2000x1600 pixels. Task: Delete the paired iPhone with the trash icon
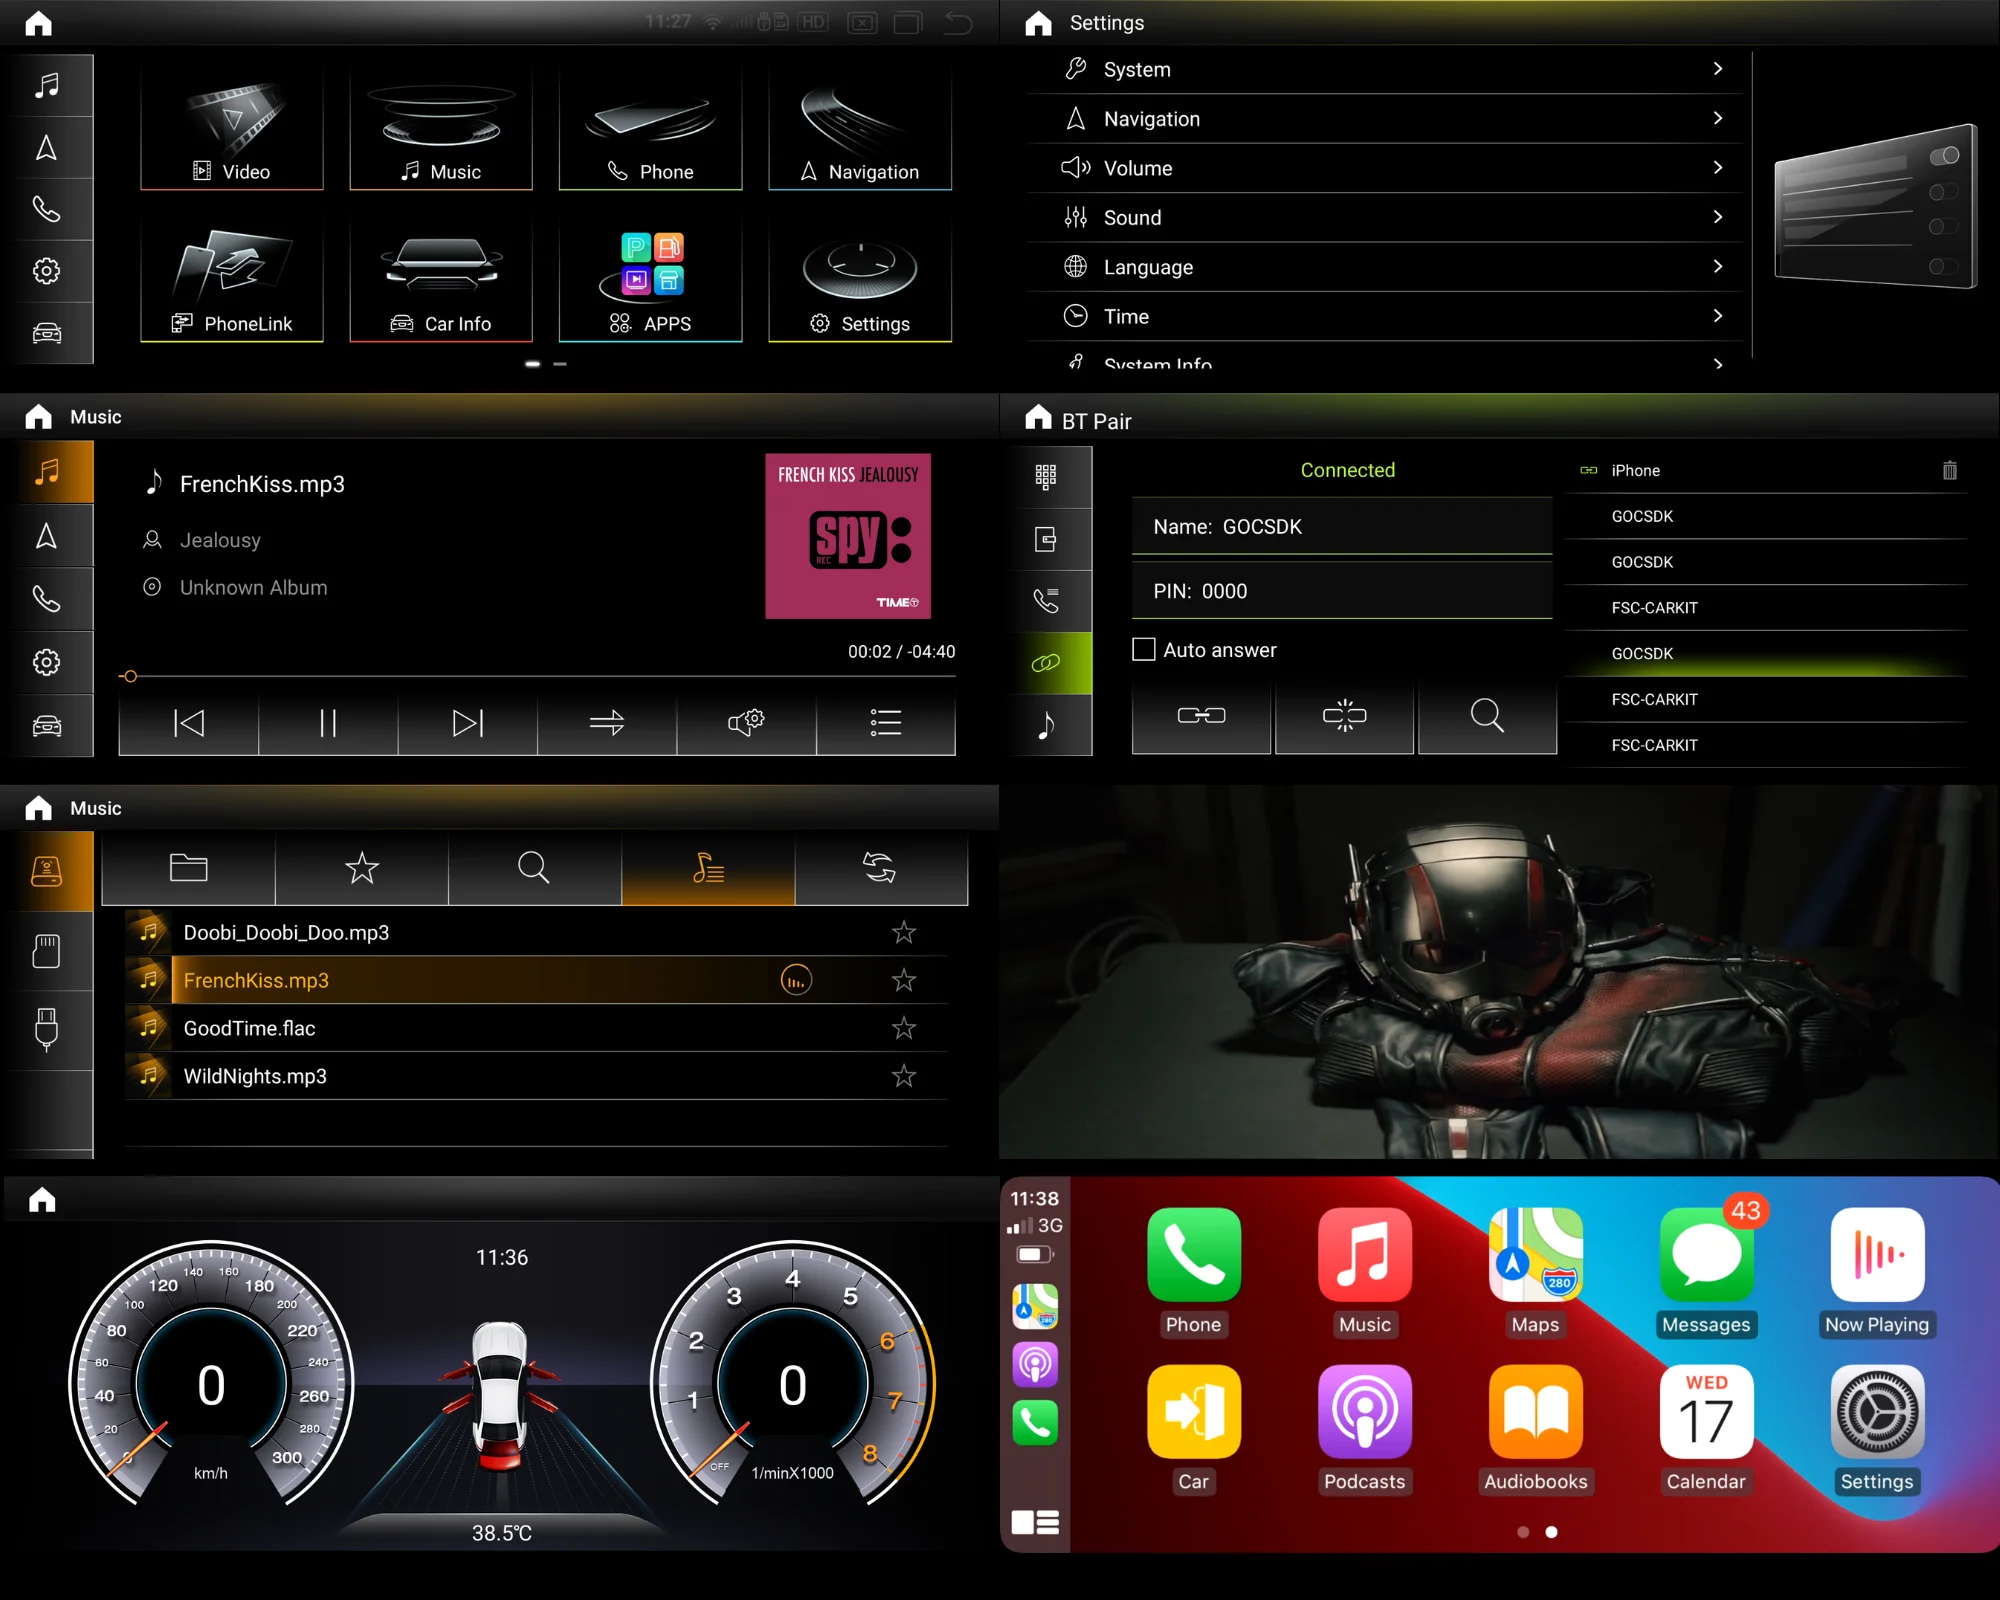point(1949,470)
